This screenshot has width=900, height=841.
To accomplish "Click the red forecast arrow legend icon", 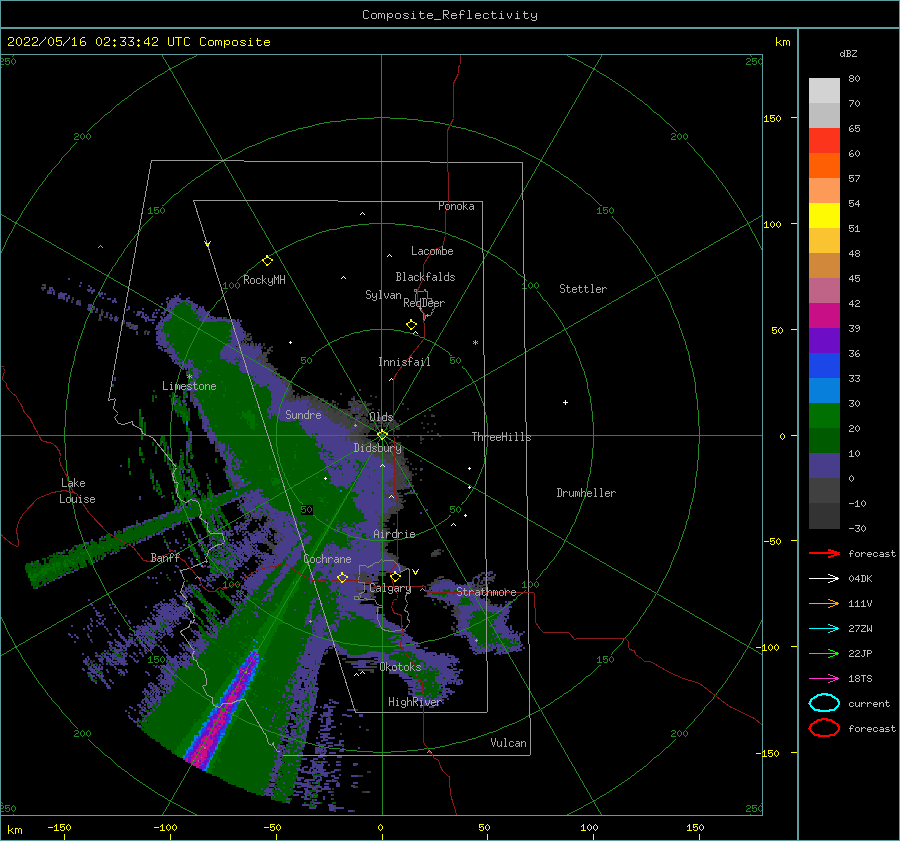I will pos(824,553).
